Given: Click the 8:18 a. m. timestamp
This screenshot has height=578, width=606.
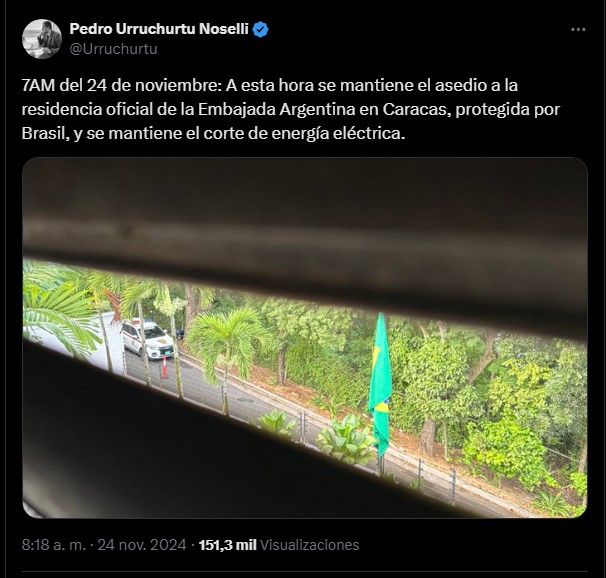Looking at the screenshot, I should pos(53,545).
